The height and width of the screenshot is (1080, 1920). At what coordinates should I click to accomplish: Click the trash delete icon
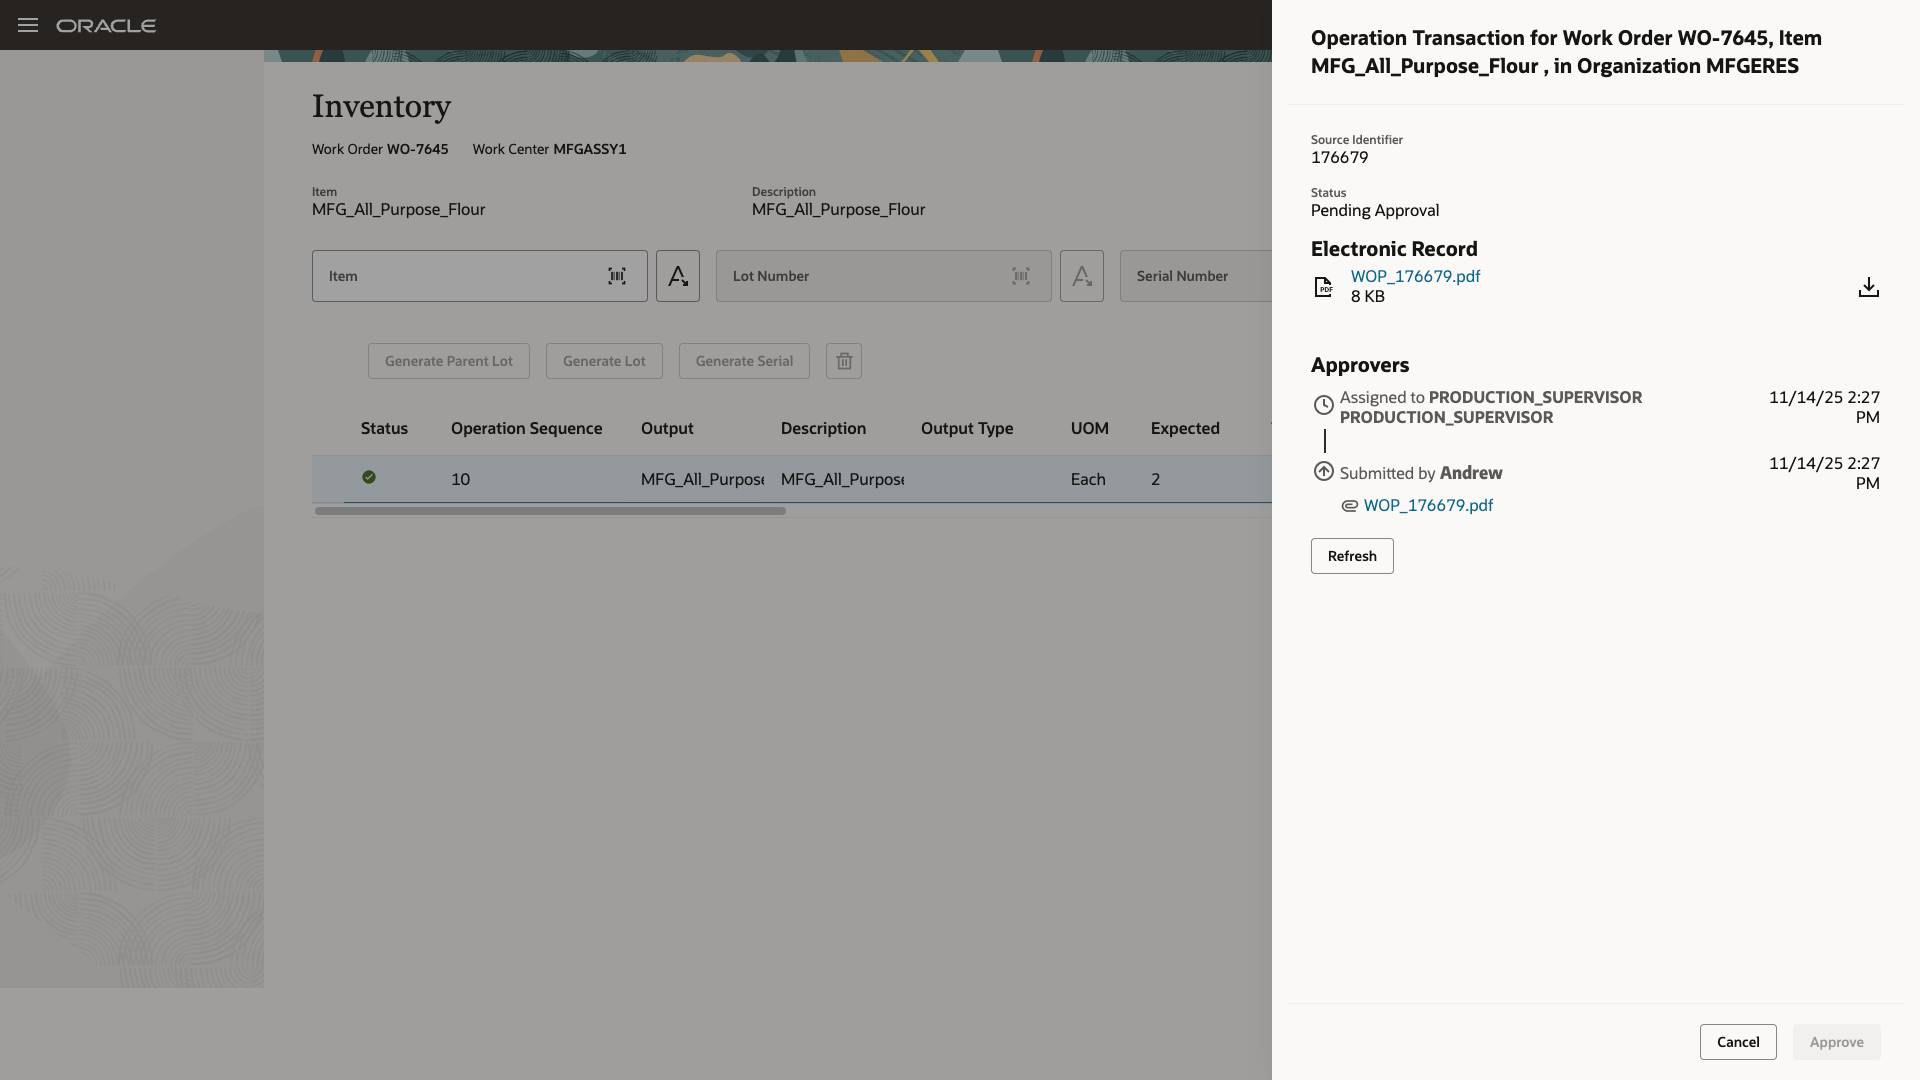point(844,361)
